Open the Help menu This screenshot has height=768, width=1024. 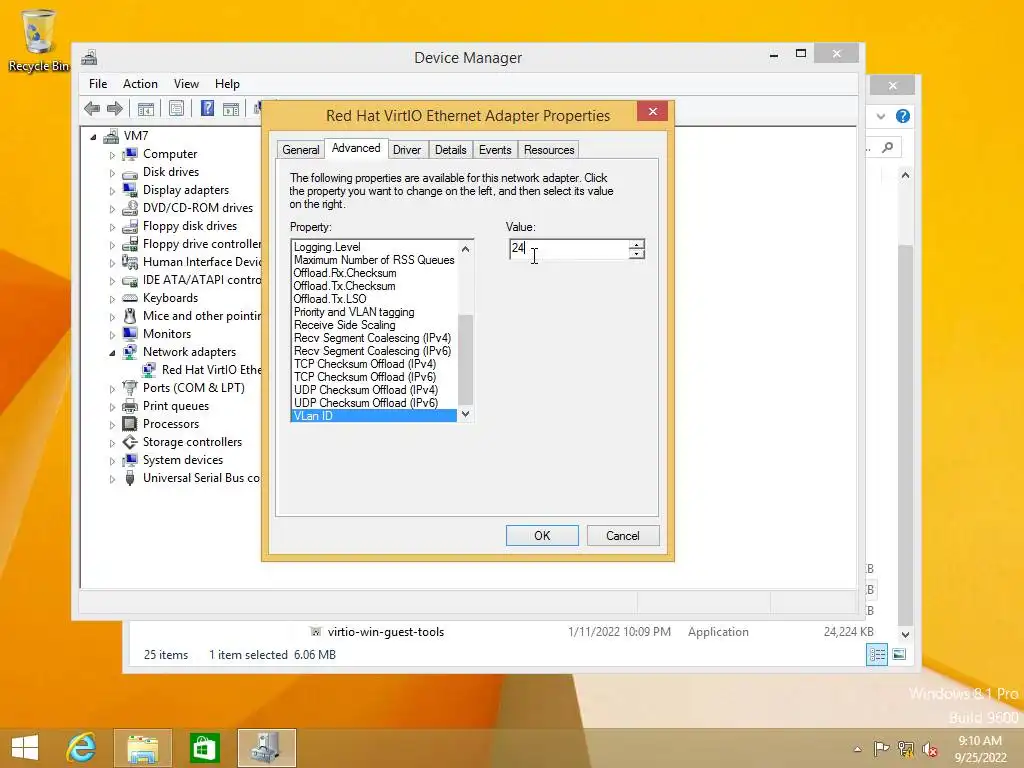pos(227,84)
